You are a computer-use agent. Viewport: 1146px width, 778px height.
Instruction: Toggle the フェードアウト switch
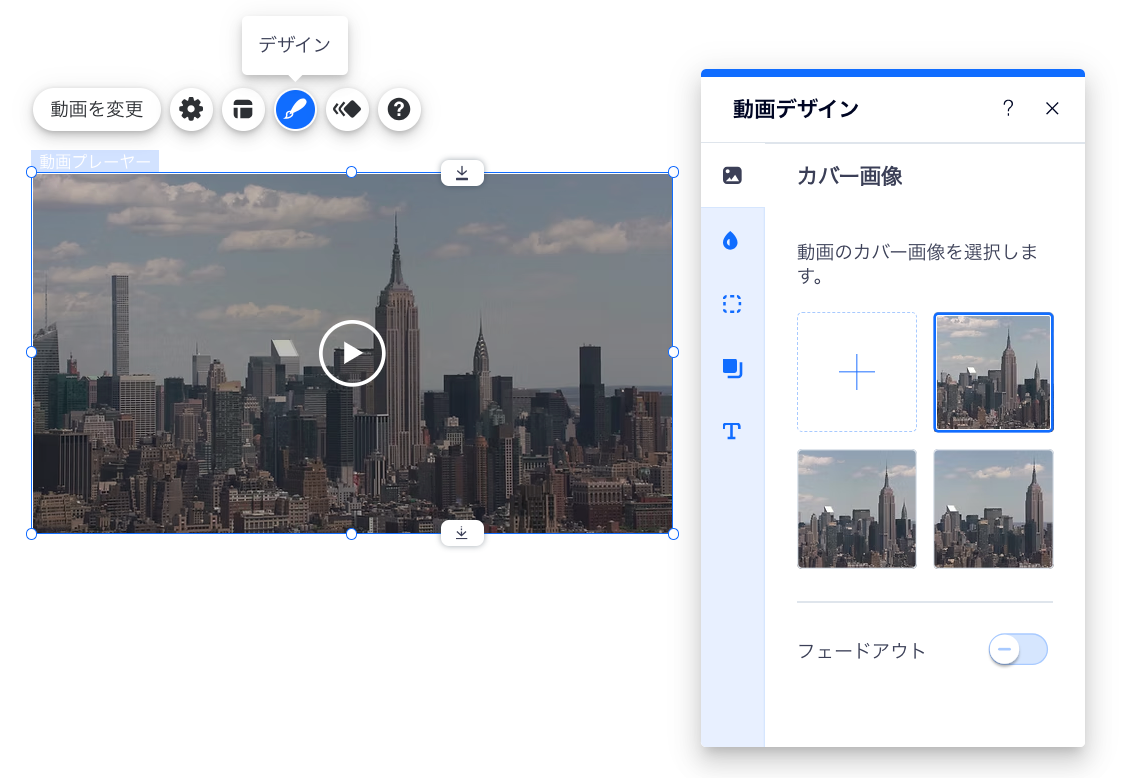(x=1018, y=649)
